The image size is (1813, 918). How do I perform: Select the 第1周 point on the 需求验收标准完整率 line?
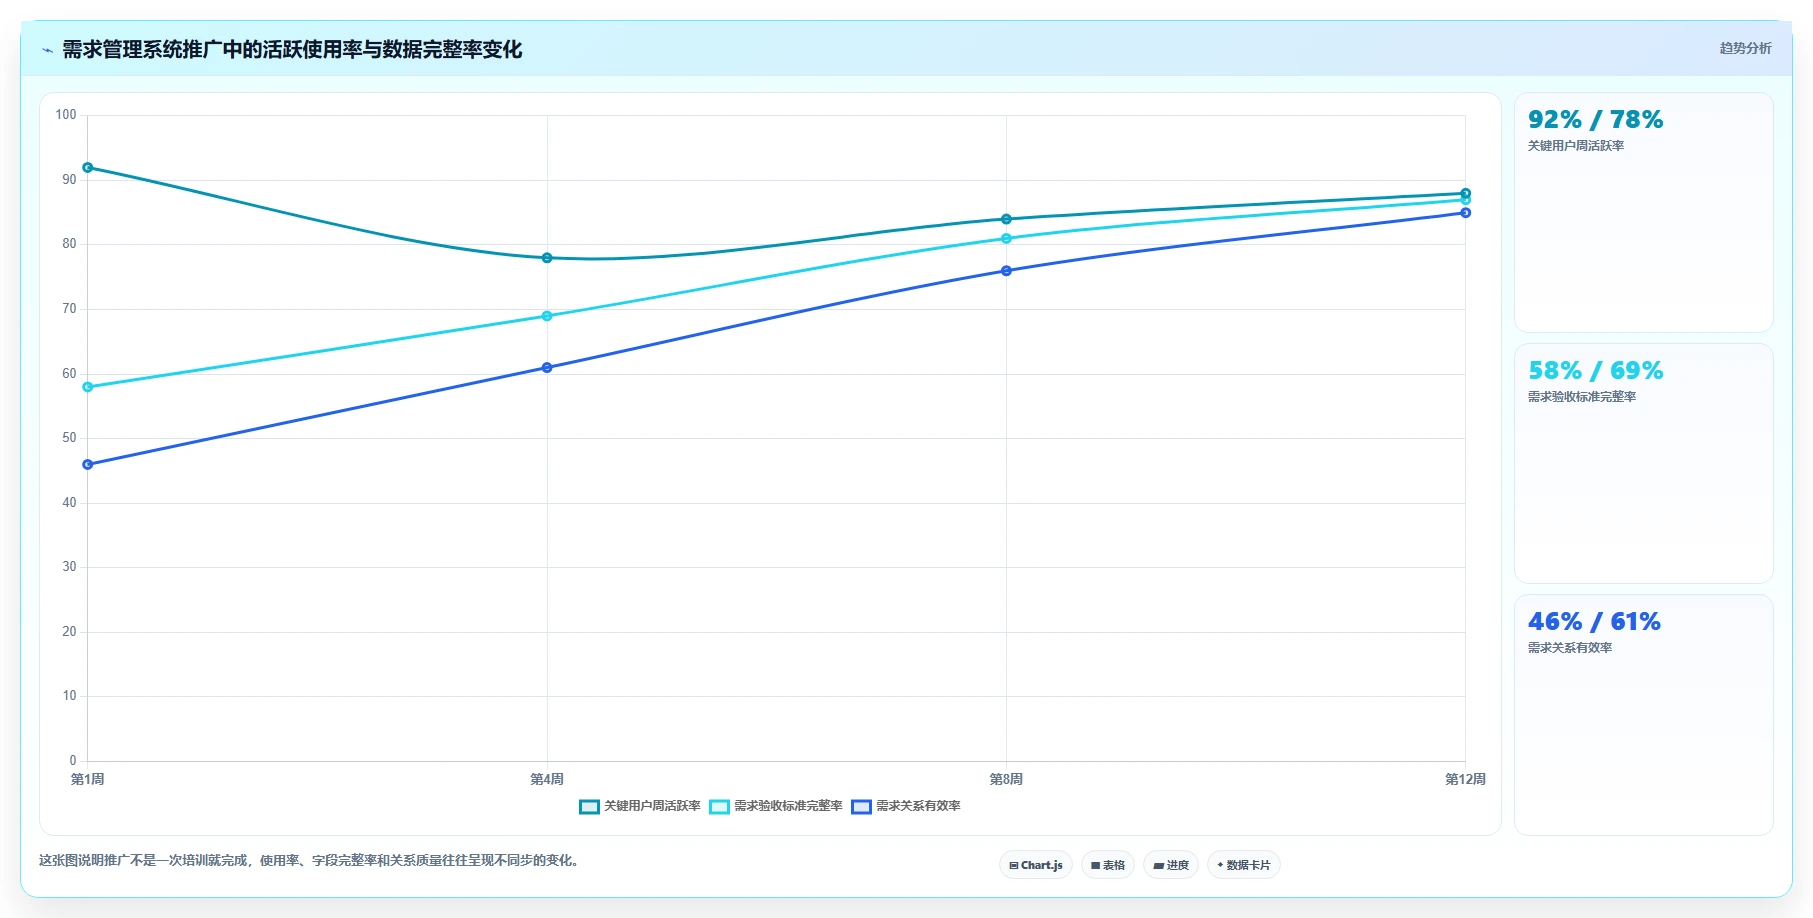(x=88, y=387)
